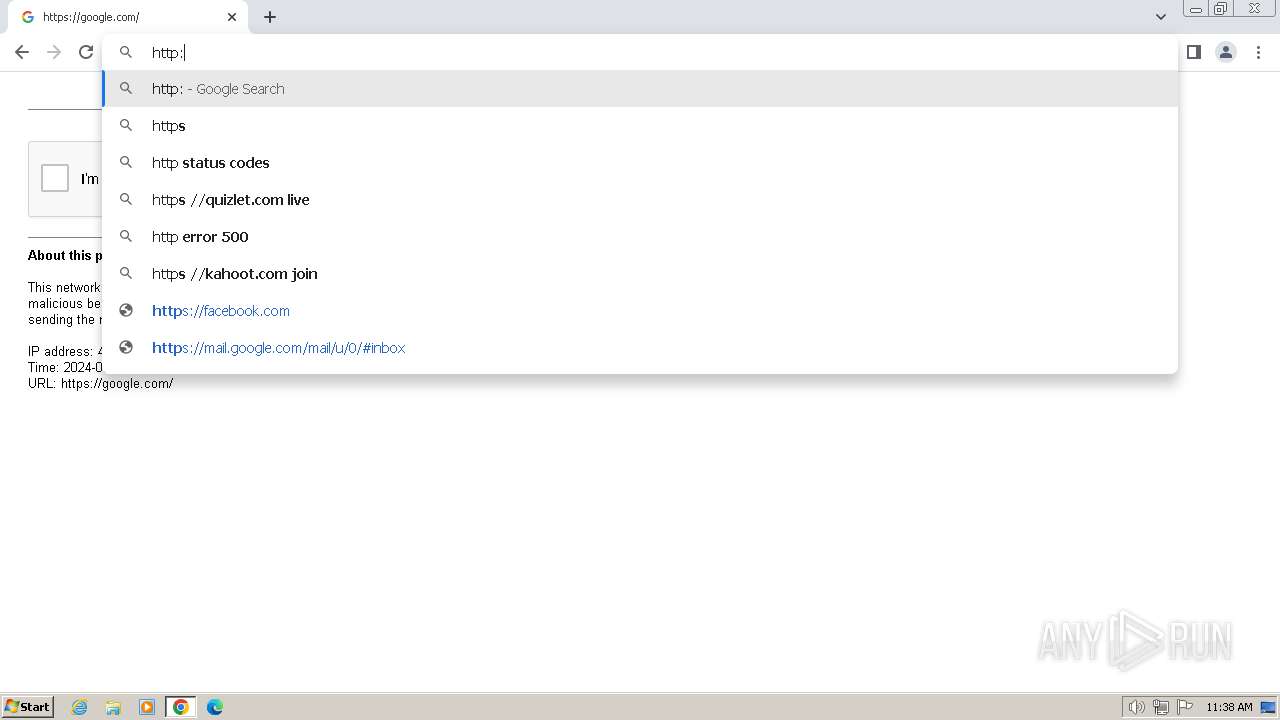Click Show desktop icon in tray

[1268, 707]
